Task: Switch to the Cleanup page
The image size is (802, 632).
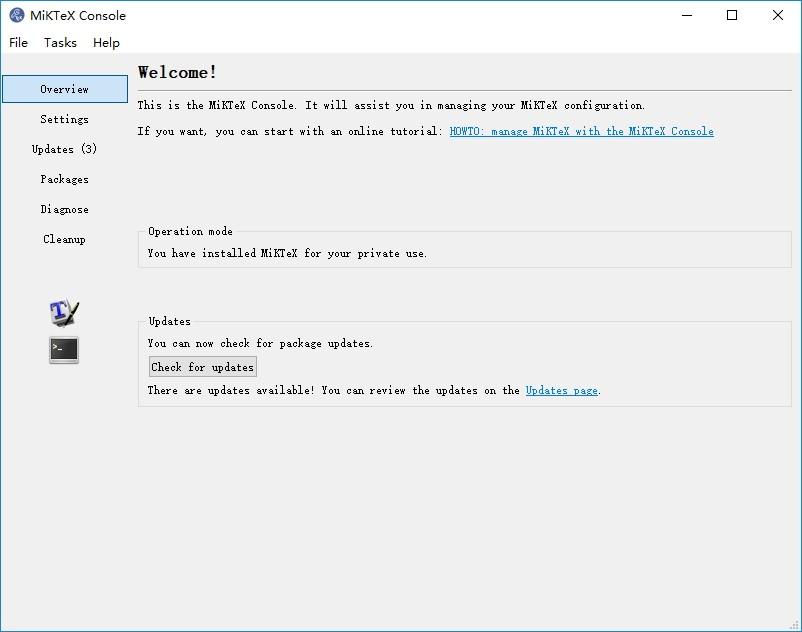Action: 65,239
